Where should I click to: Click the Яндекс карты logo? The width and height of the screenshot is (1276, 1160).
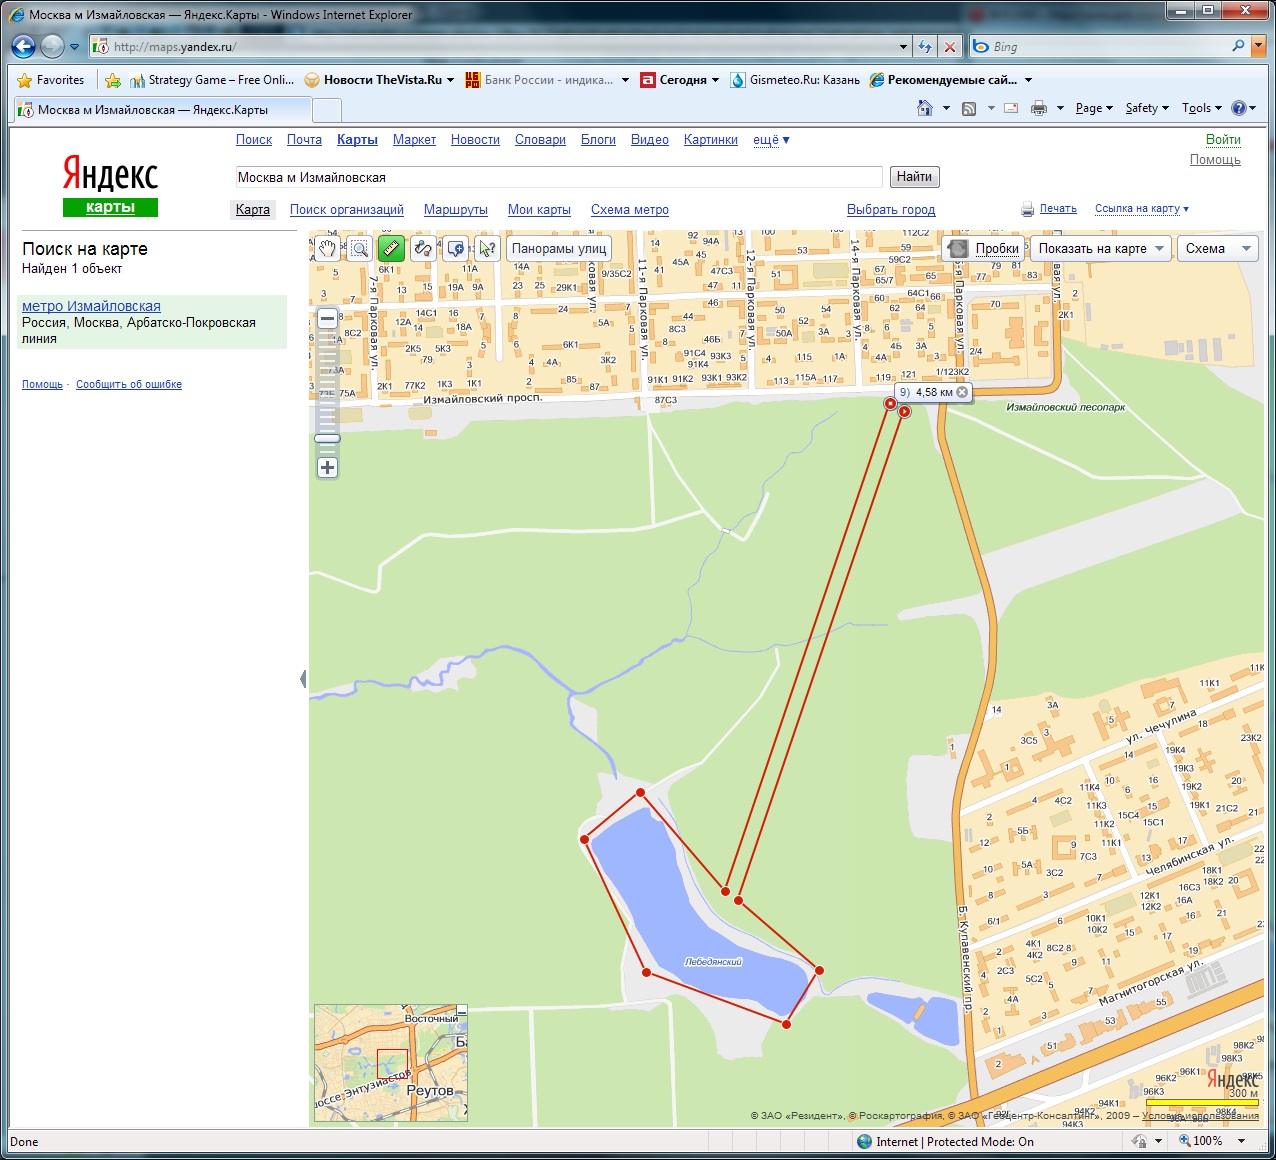[x=110, y=186]
